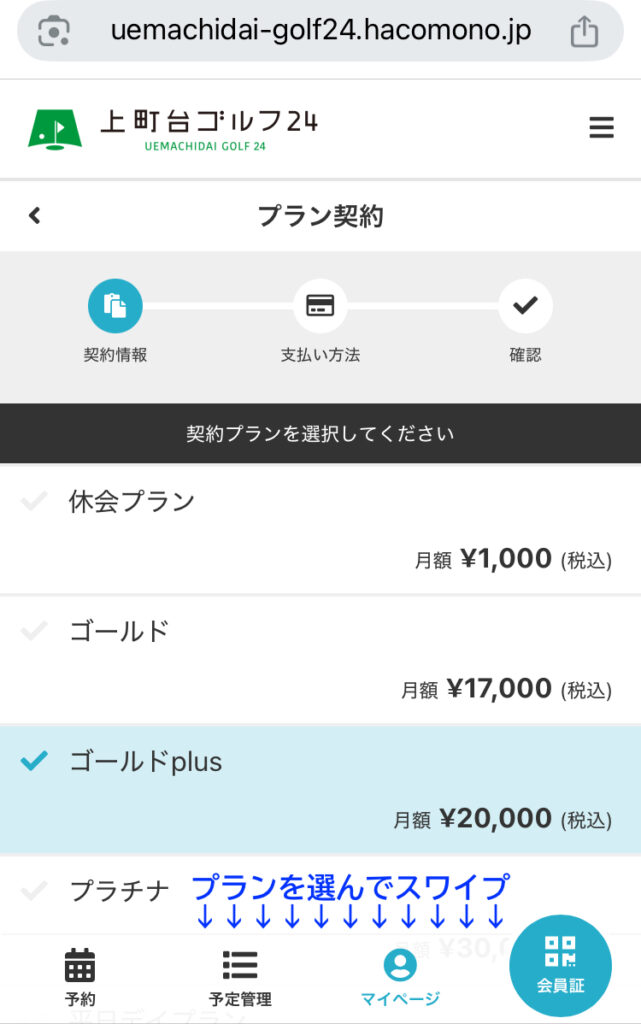The width and height of the screenshot is (641, 1024).
Task: Tap the browser share icon
Action: pyautogui.click(x=584, y=32)
